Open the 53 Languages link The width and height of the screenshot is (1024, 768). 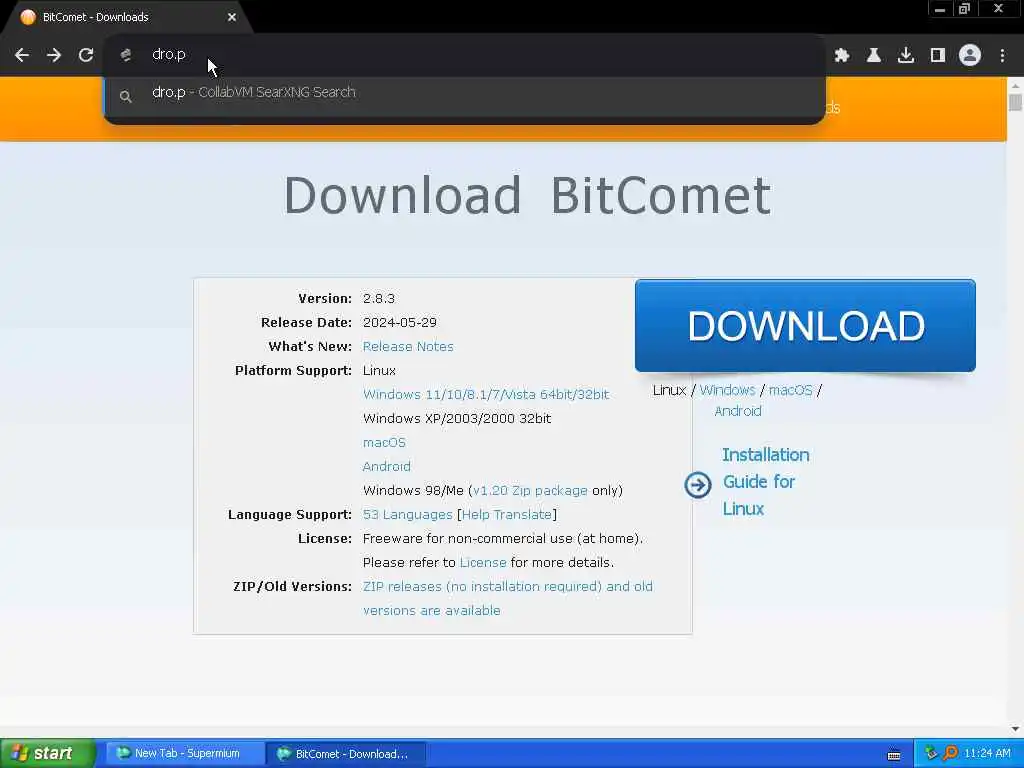pos(408,515)
